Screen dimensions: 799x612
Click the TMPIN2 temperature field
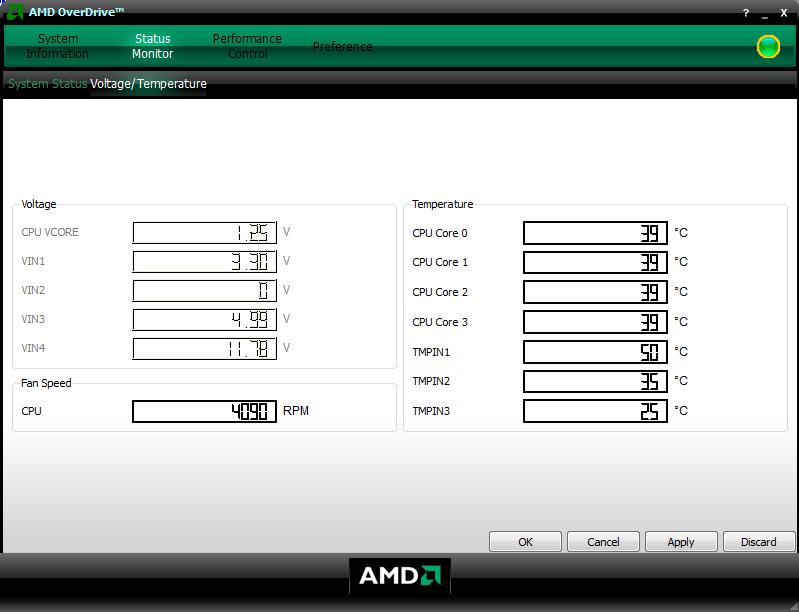[x=595, y=381]
